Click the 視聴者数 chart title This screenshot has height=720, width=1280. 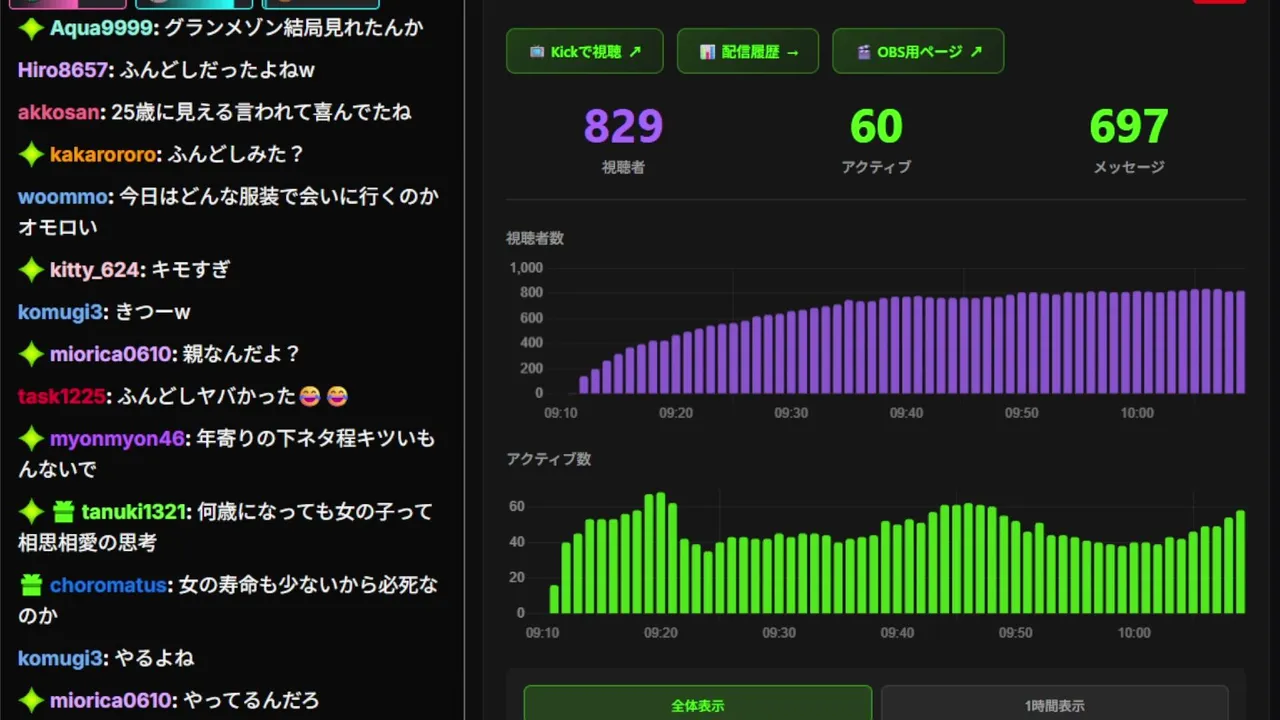[x=535, y=238]
